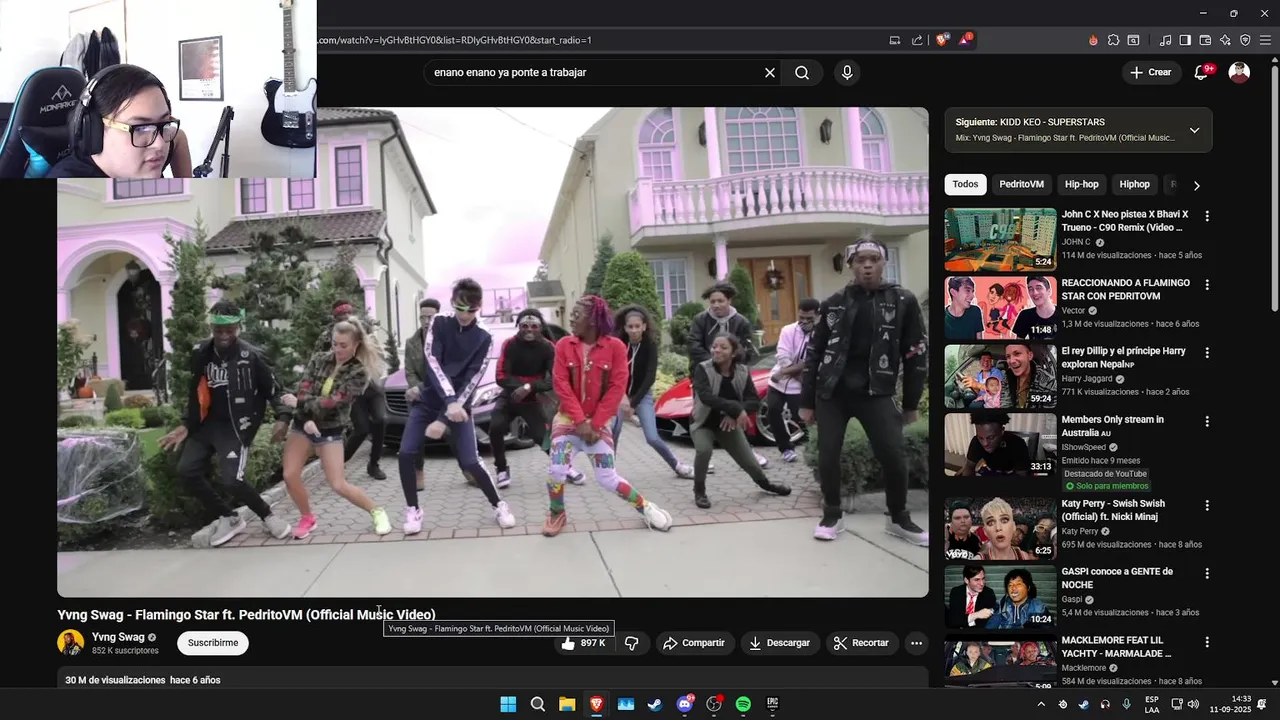This screenshot has width=1280, height=720.
Task: Click the install/cast screen icon in address bar
Action: (895, 40)
